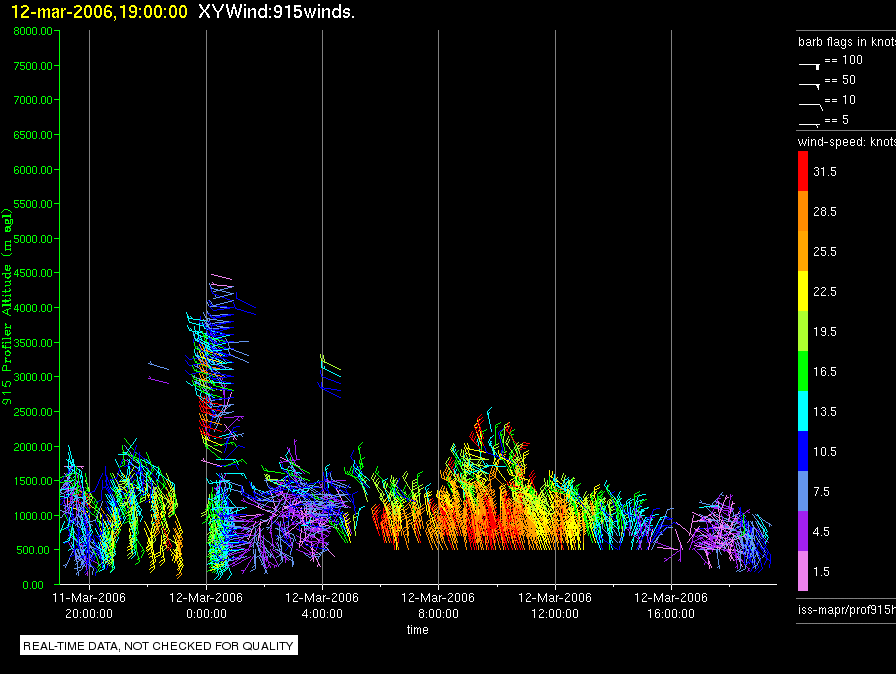Image resolution: width=896 pixels, height=674 pixels.
Task: Click the REAL-TIME DATA quality notice box
Action: coord(159,645)
